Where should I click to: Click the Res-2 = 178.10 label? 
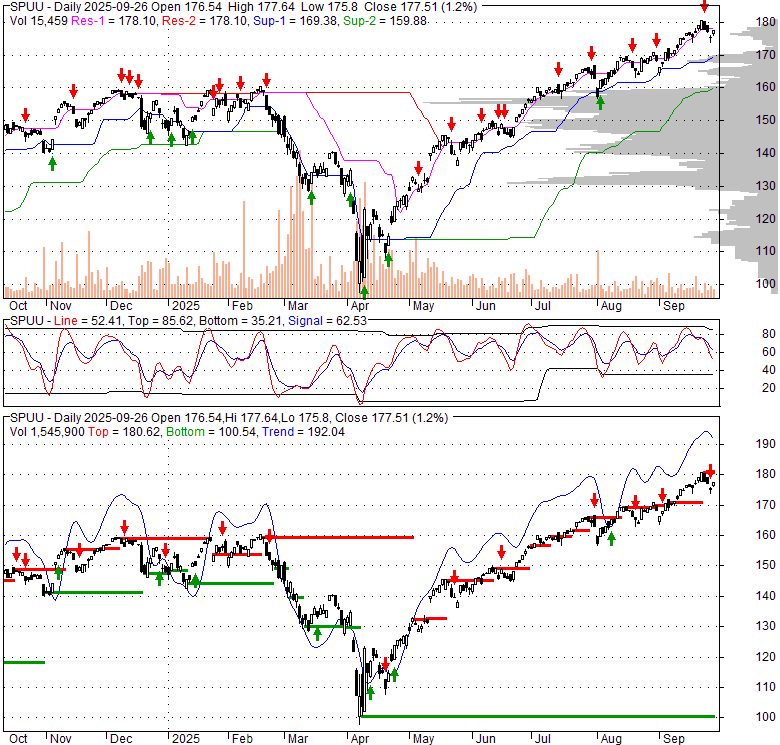pyautogui.click(x=205, y=21)
